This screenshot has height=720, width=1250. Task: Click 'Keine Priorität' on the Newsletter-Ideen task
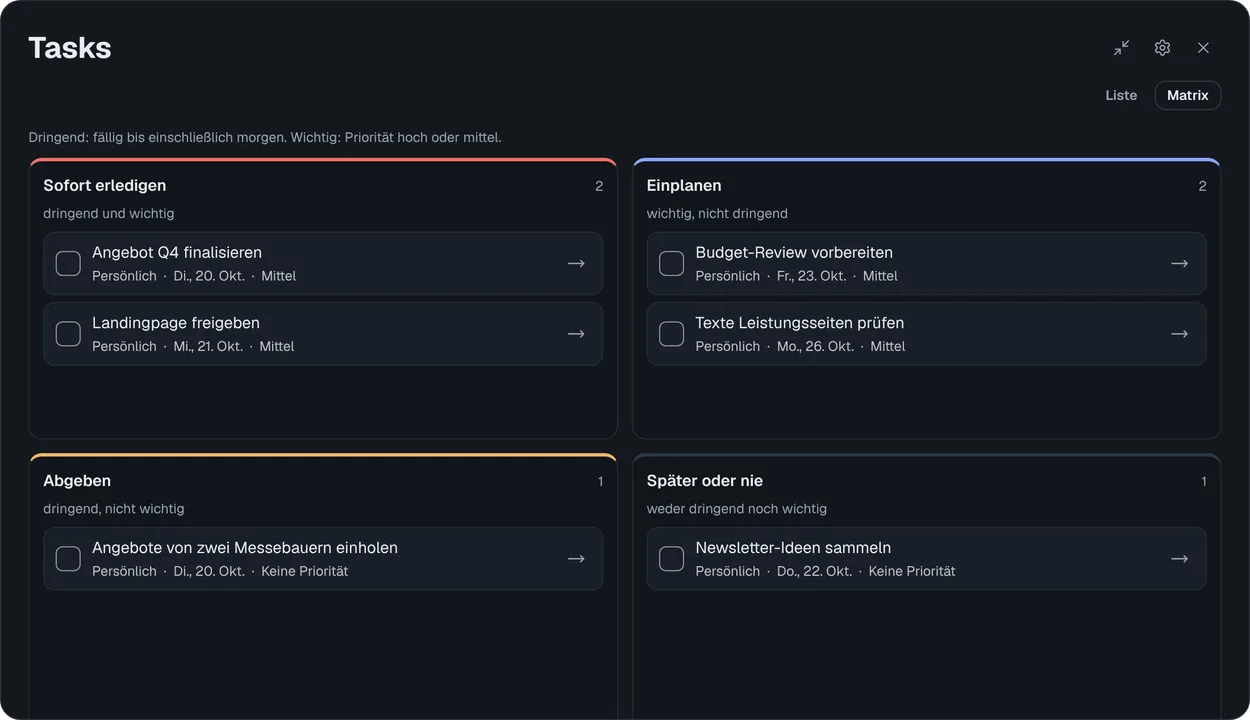point(912,571)
